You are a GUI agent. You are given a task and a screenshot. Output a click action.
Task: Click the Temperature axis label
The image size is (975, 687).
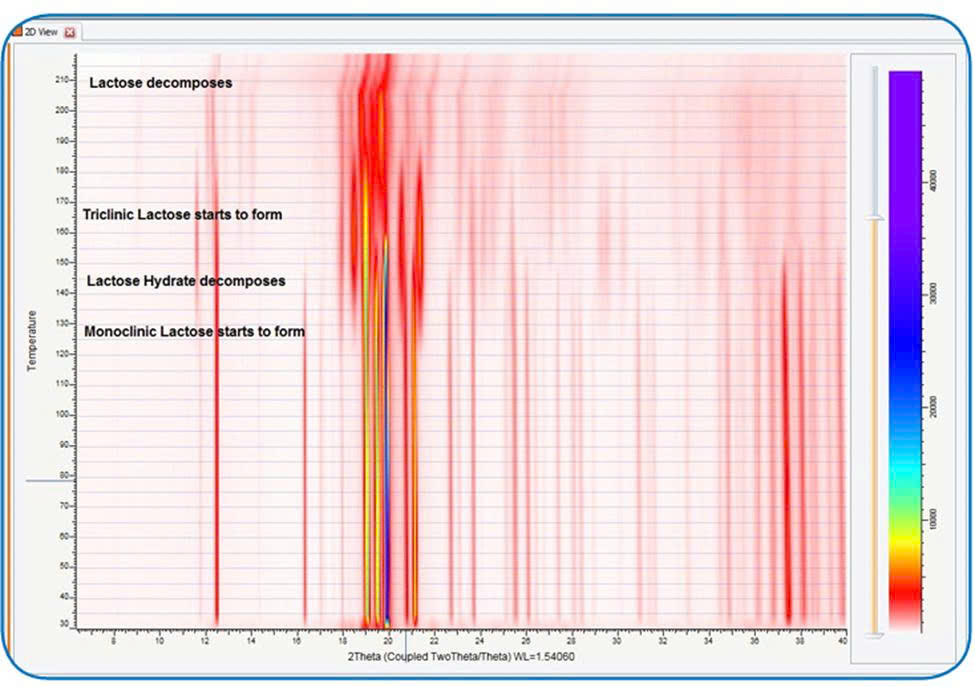(x=31, y=340)
